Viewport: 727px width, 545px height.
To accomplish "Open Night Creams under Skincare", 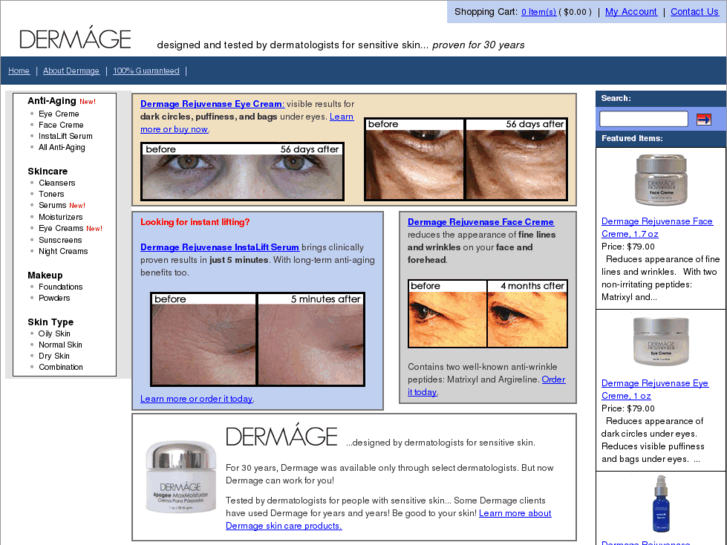I will 63,251.
